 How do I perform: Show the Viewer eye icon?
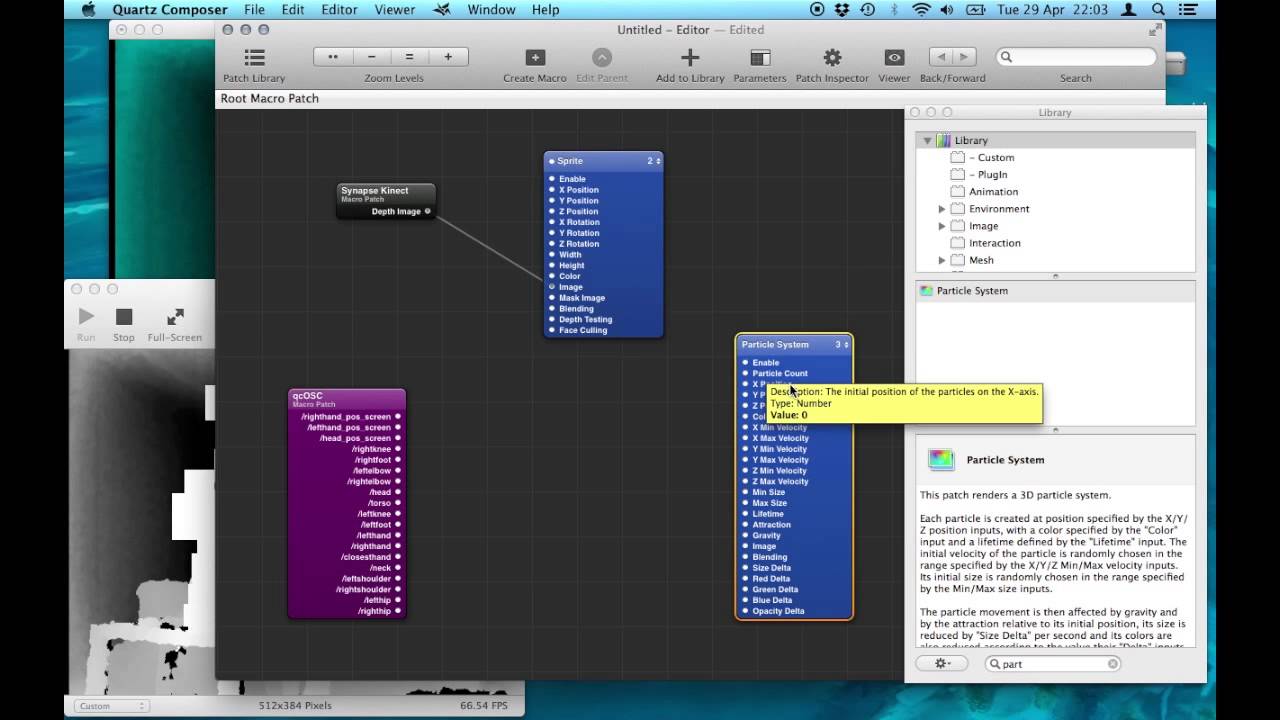pyautogui.click(x=894, y=57)
